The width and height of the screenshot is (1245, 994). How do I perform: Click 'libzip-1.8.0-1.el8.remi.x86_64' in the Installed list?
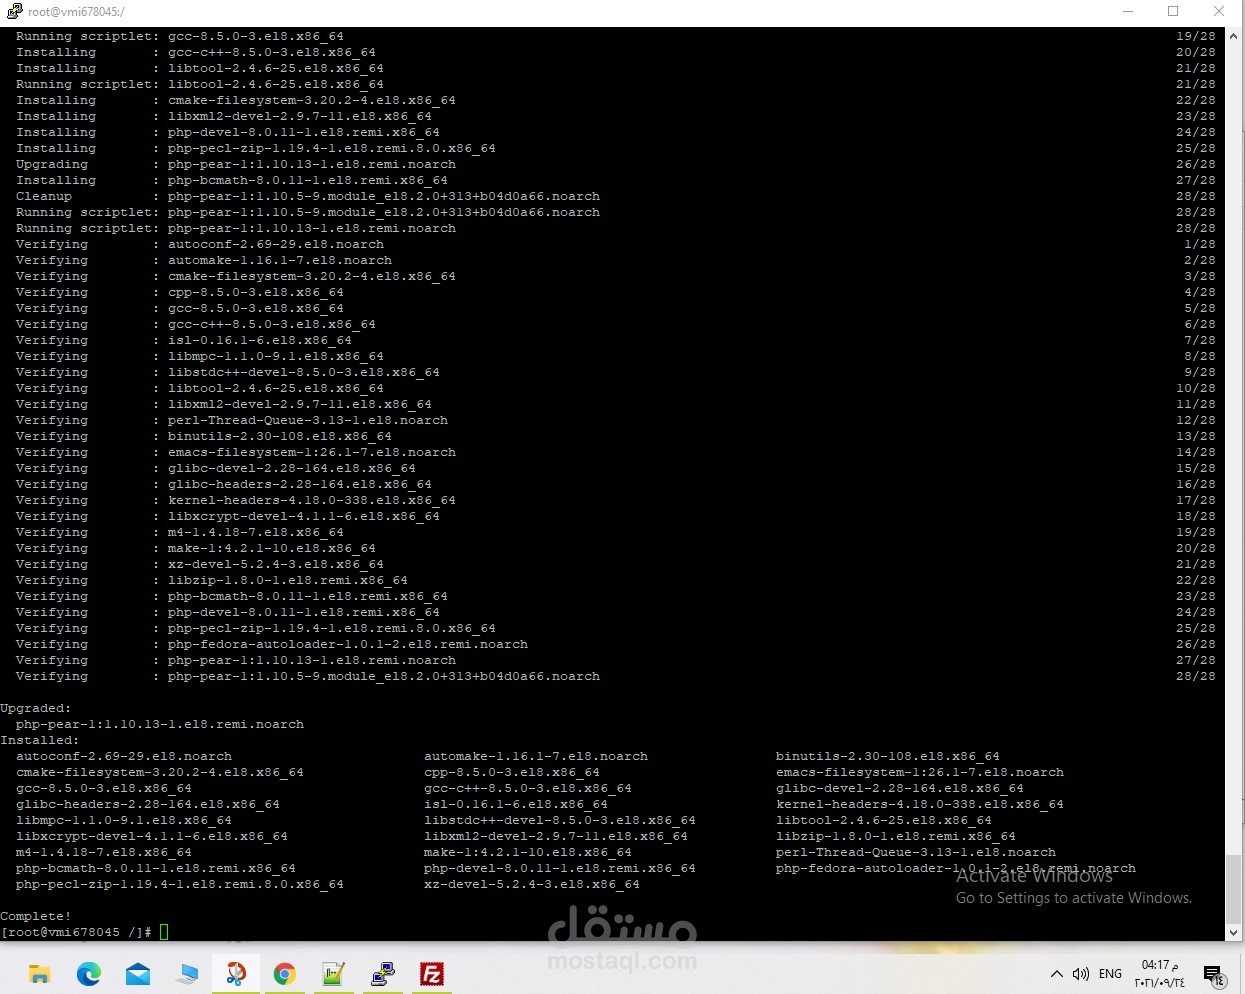(x=896, y=836)
